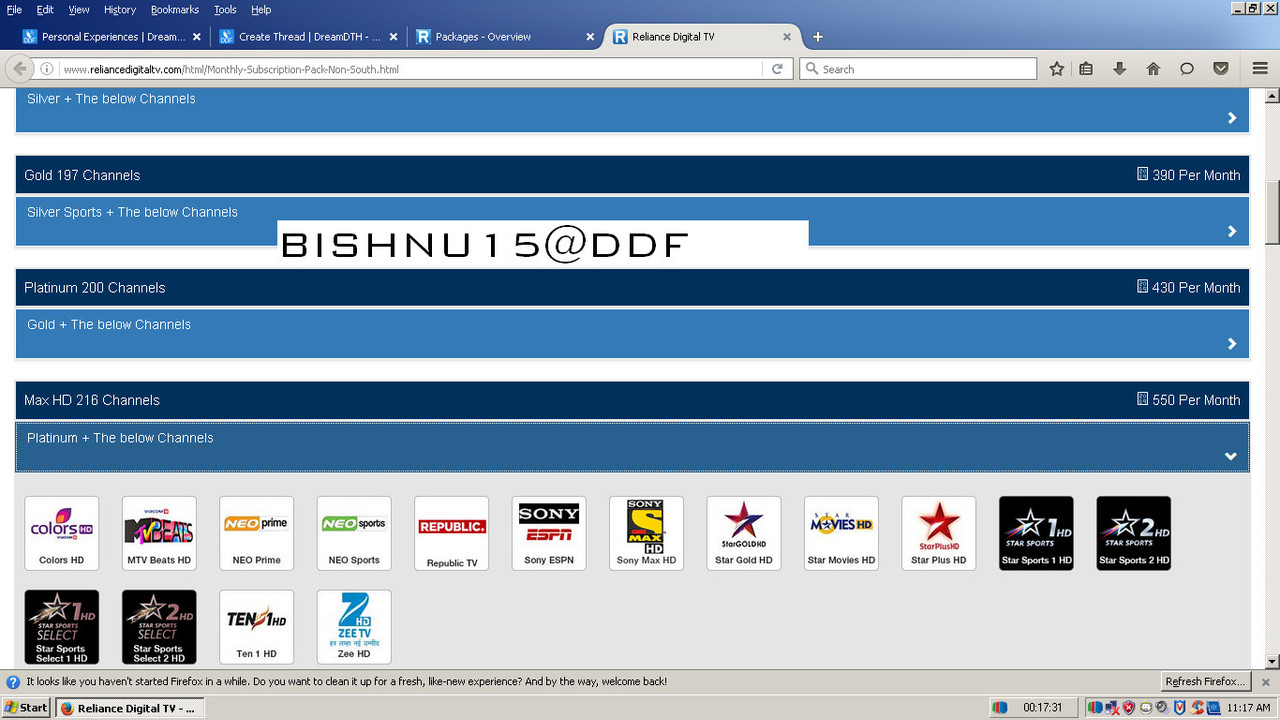Choose the Star Plus HD channel icon
This screenshot has height=720, width=1280.
click(x=939, y=533)
